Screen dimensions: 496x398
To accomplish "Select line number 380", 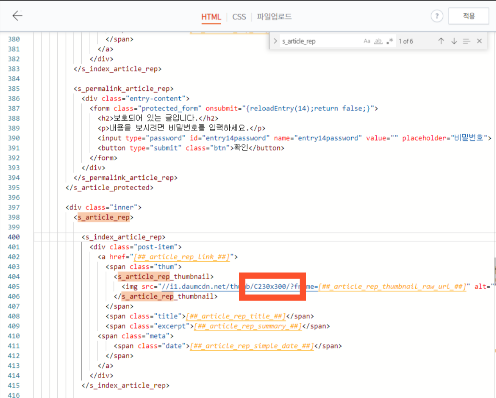I will pos(14,39).
